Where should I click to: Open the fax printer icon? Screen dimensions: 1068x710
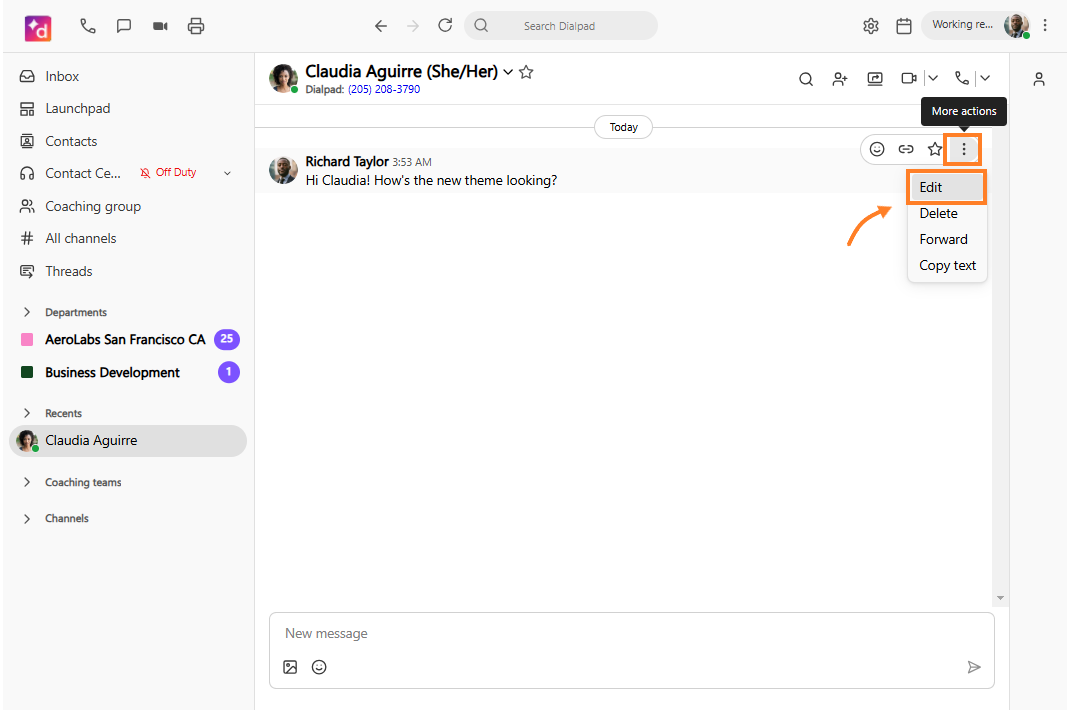pyautogui.click(x=196, y=26)
